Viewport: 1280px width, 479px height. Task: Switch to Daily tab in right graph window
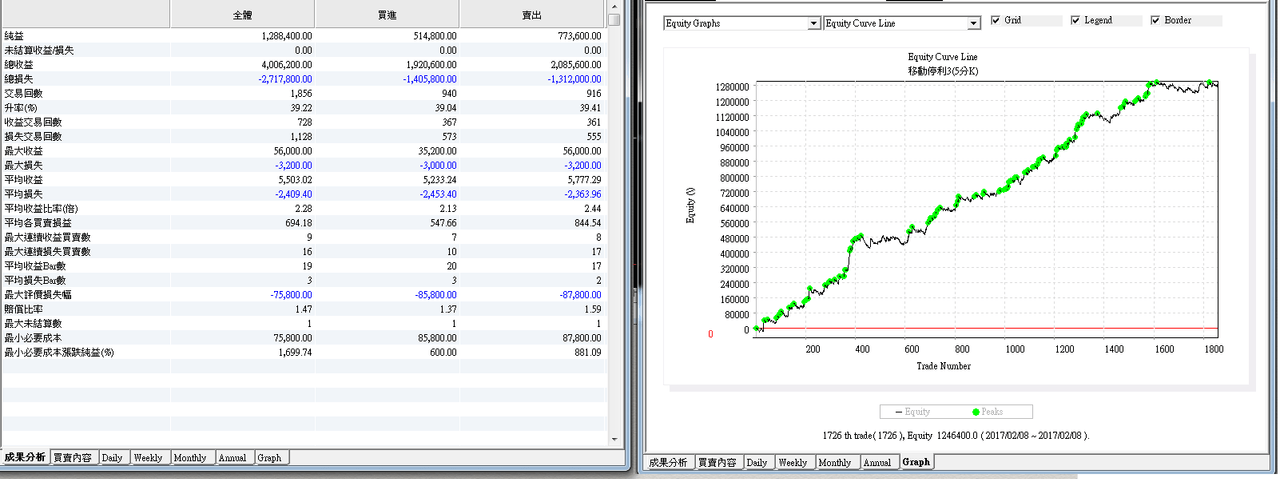pyautogui.click(x=757, y=462)
